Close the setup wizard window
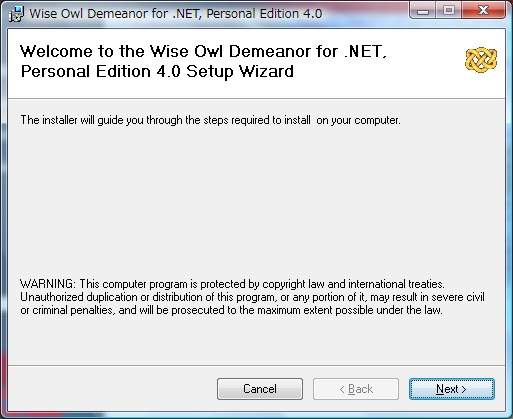 click(x=483, y=11)
